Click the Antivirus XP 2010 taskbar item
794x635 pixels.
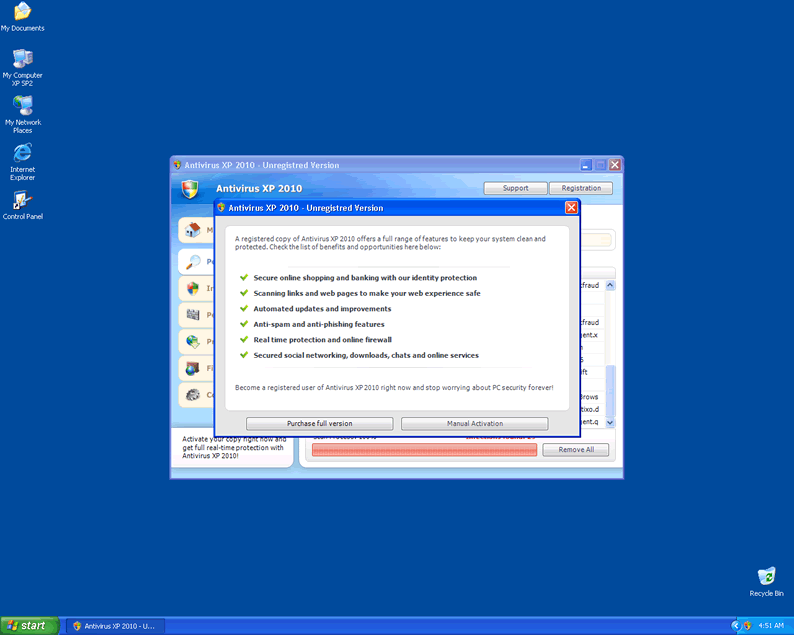click(x=113, y=626)
